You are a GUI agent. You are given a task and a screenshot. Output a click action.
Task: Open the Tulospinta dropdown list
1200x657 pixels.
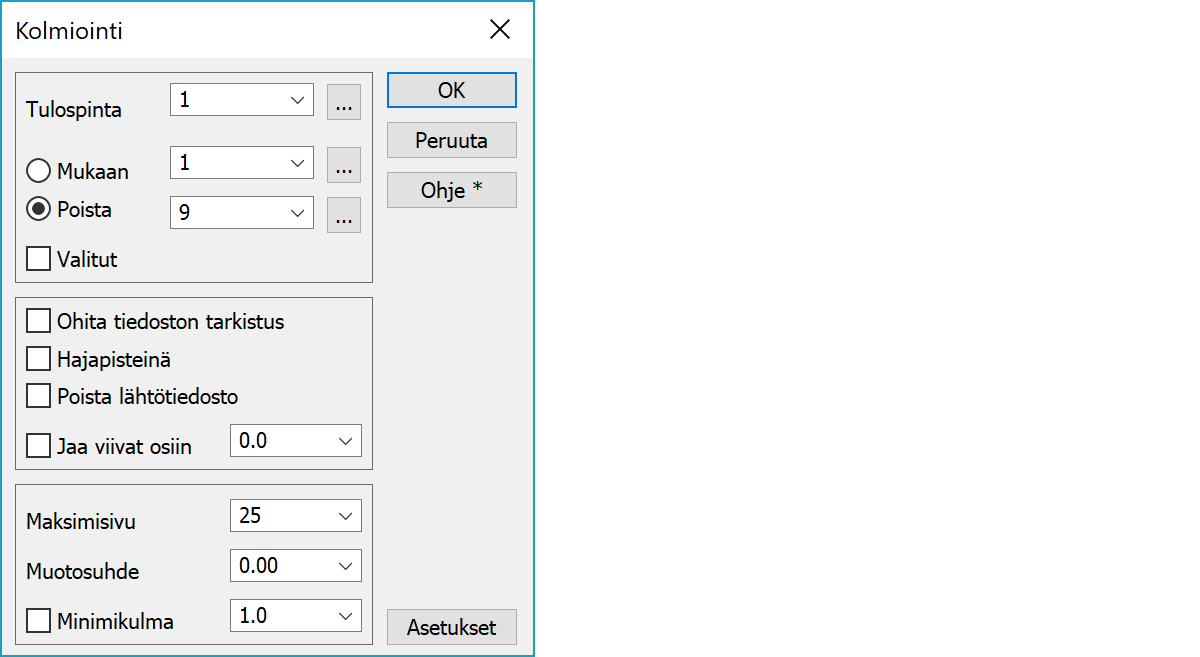pos(297,100)
